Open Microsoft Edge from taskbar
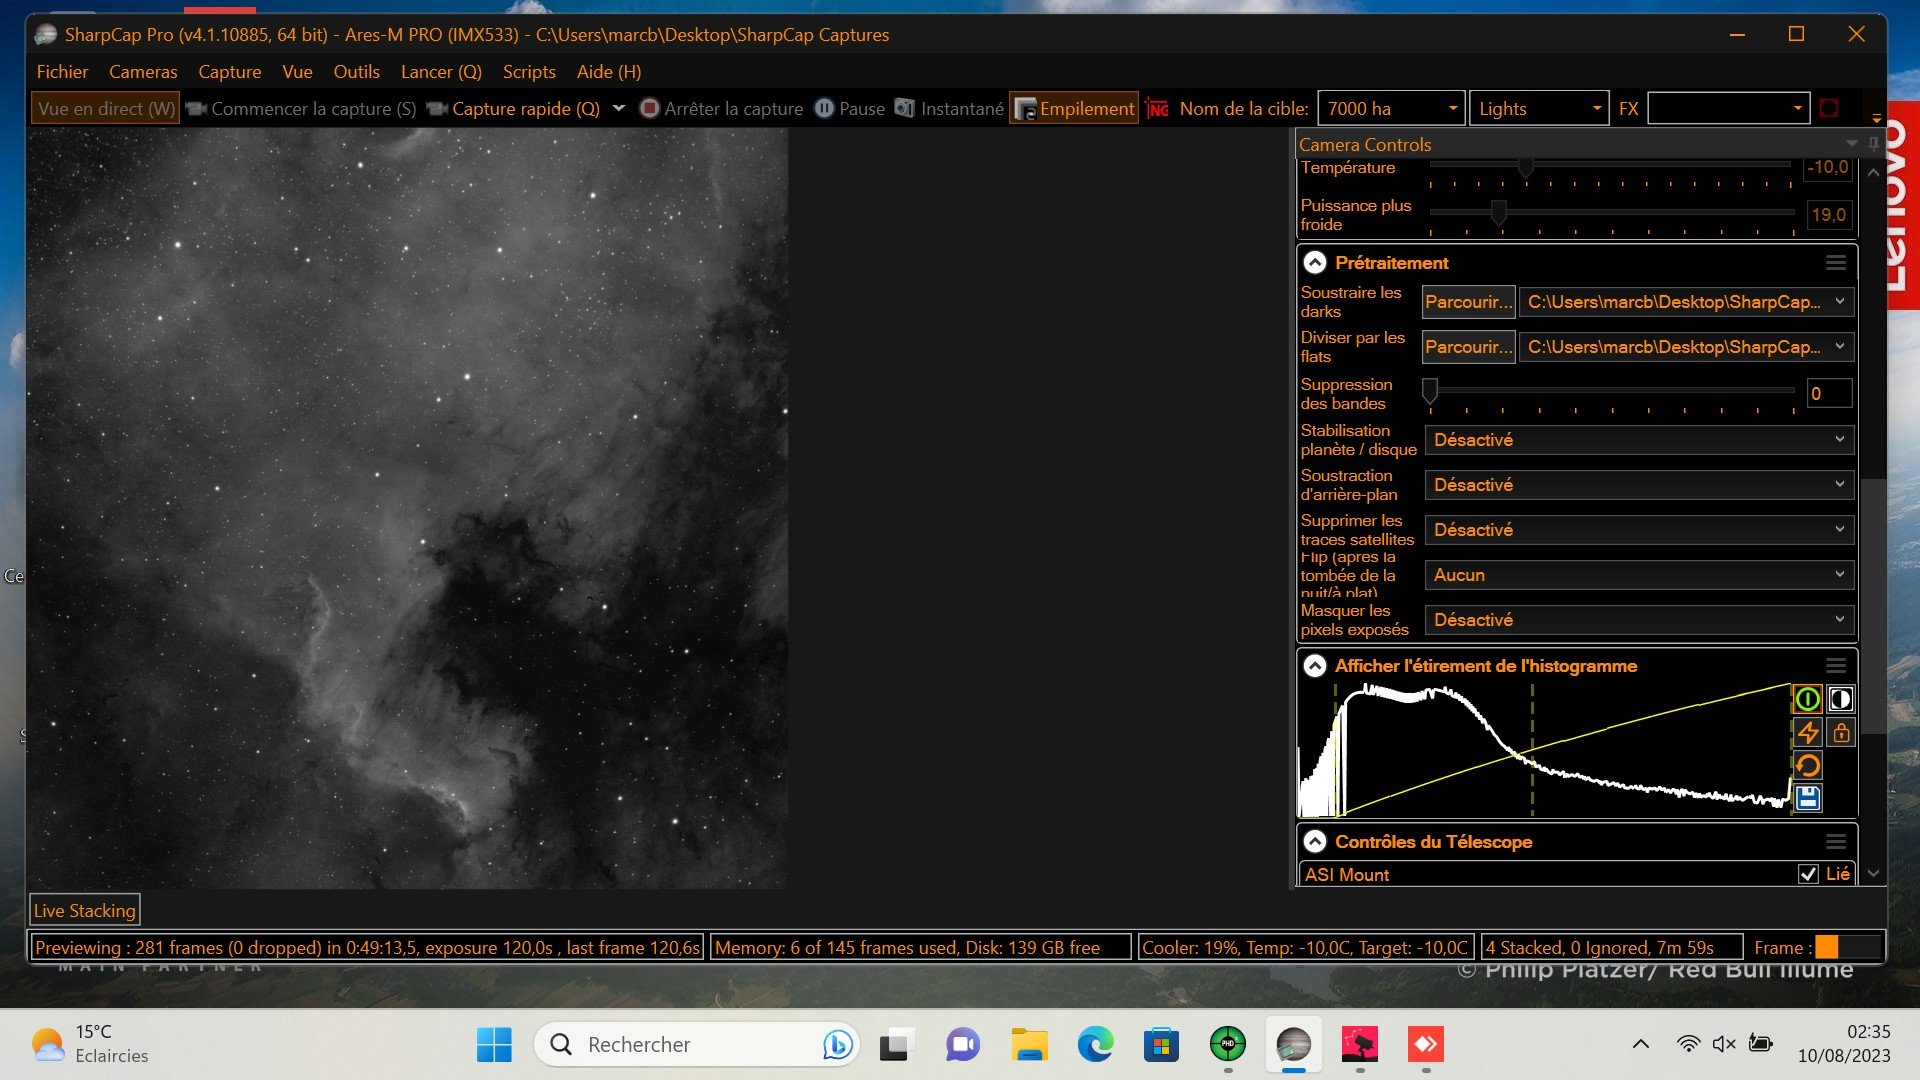The image size is (1920, 1080). coord(1095,1045)
